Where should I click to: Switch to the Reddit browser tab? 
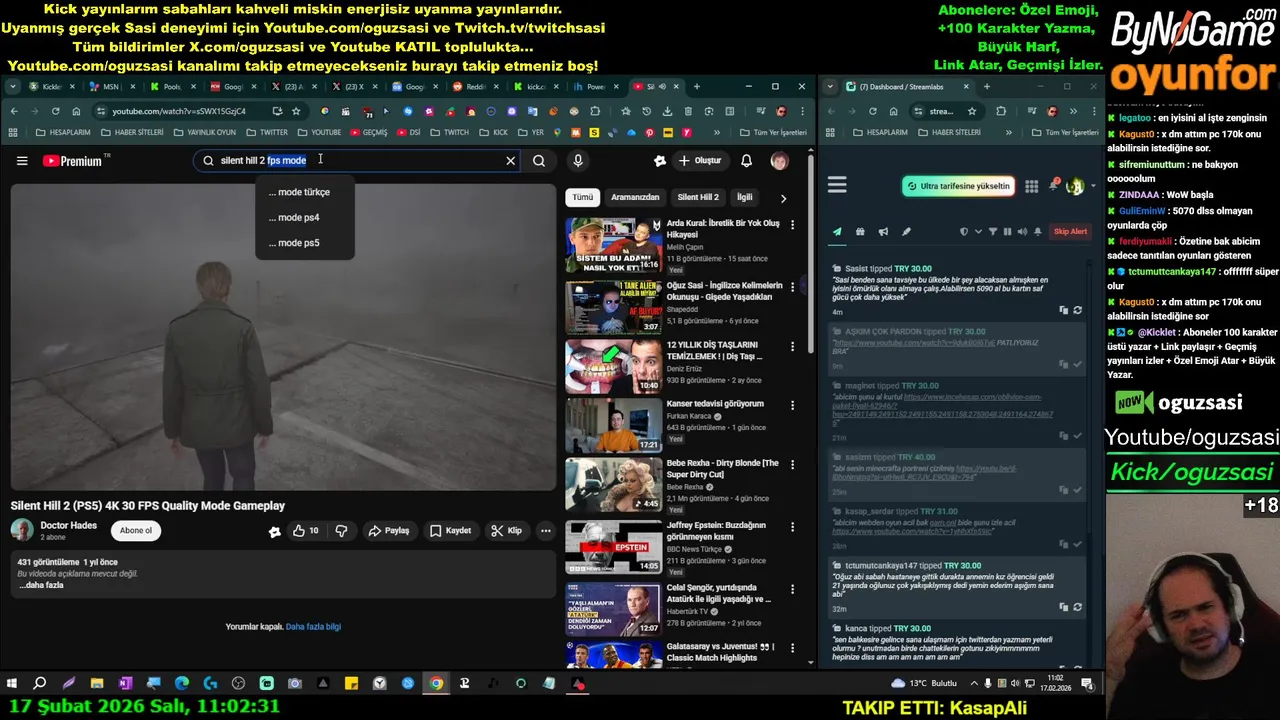[470, 87]
